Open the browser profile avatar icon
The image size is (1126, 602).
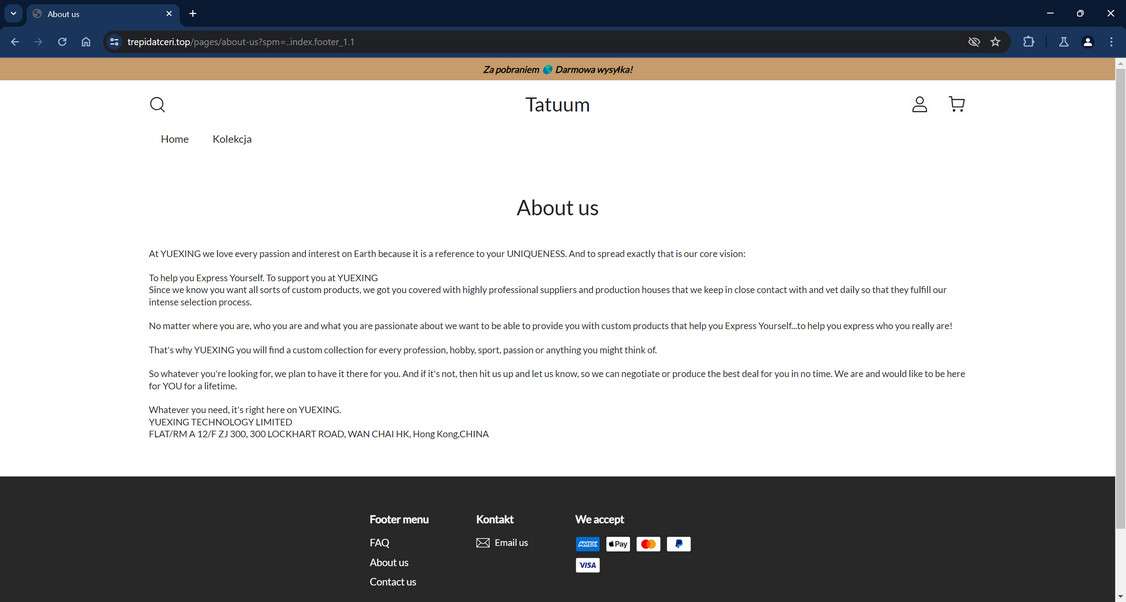[x=1087, y=42]
